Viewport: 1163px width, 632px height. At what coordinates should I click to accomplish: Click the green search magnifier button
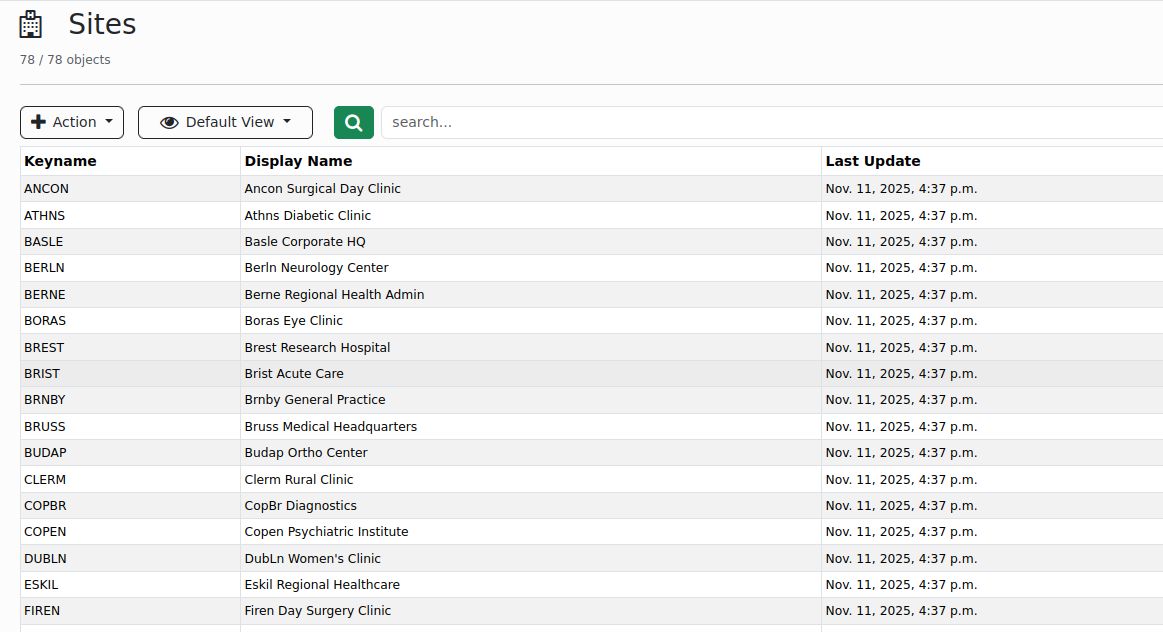point(353,122)
